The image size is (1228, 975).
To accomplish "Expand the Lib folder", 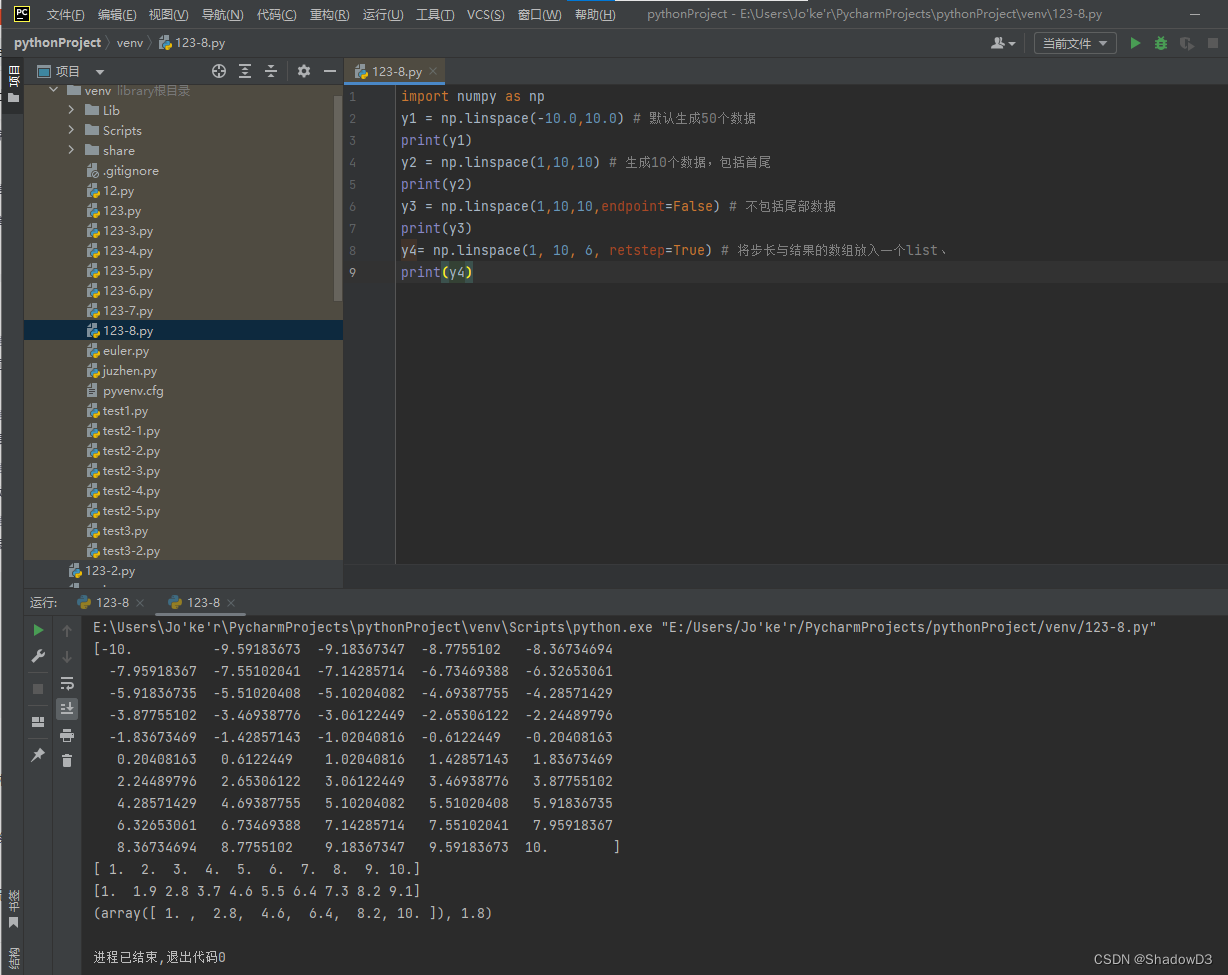I will [x=71, y=110].
